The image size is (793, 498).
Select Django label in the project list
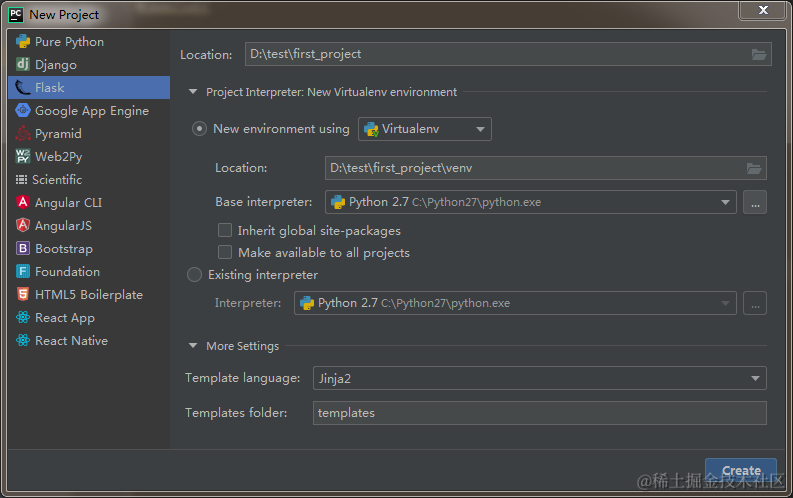tap(56, 65)
